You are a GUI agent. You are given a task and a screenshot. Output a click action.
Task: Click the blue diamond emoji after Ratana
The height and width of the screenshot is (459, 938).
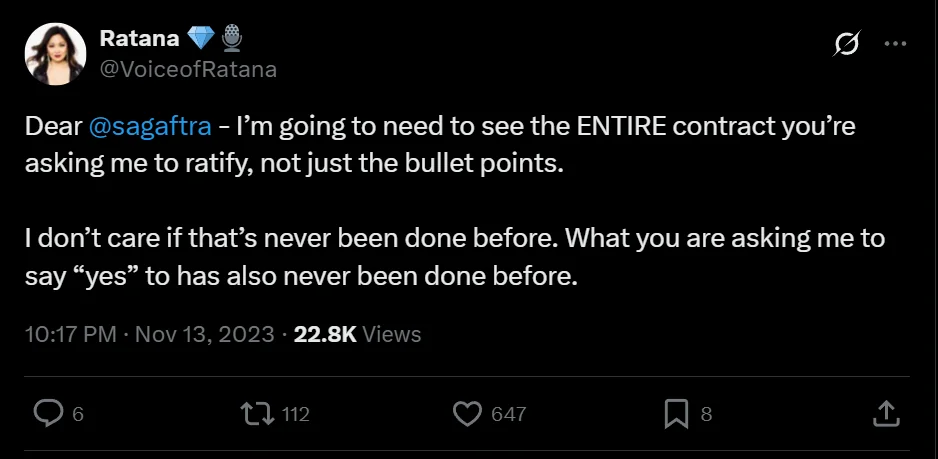[200, 39]
